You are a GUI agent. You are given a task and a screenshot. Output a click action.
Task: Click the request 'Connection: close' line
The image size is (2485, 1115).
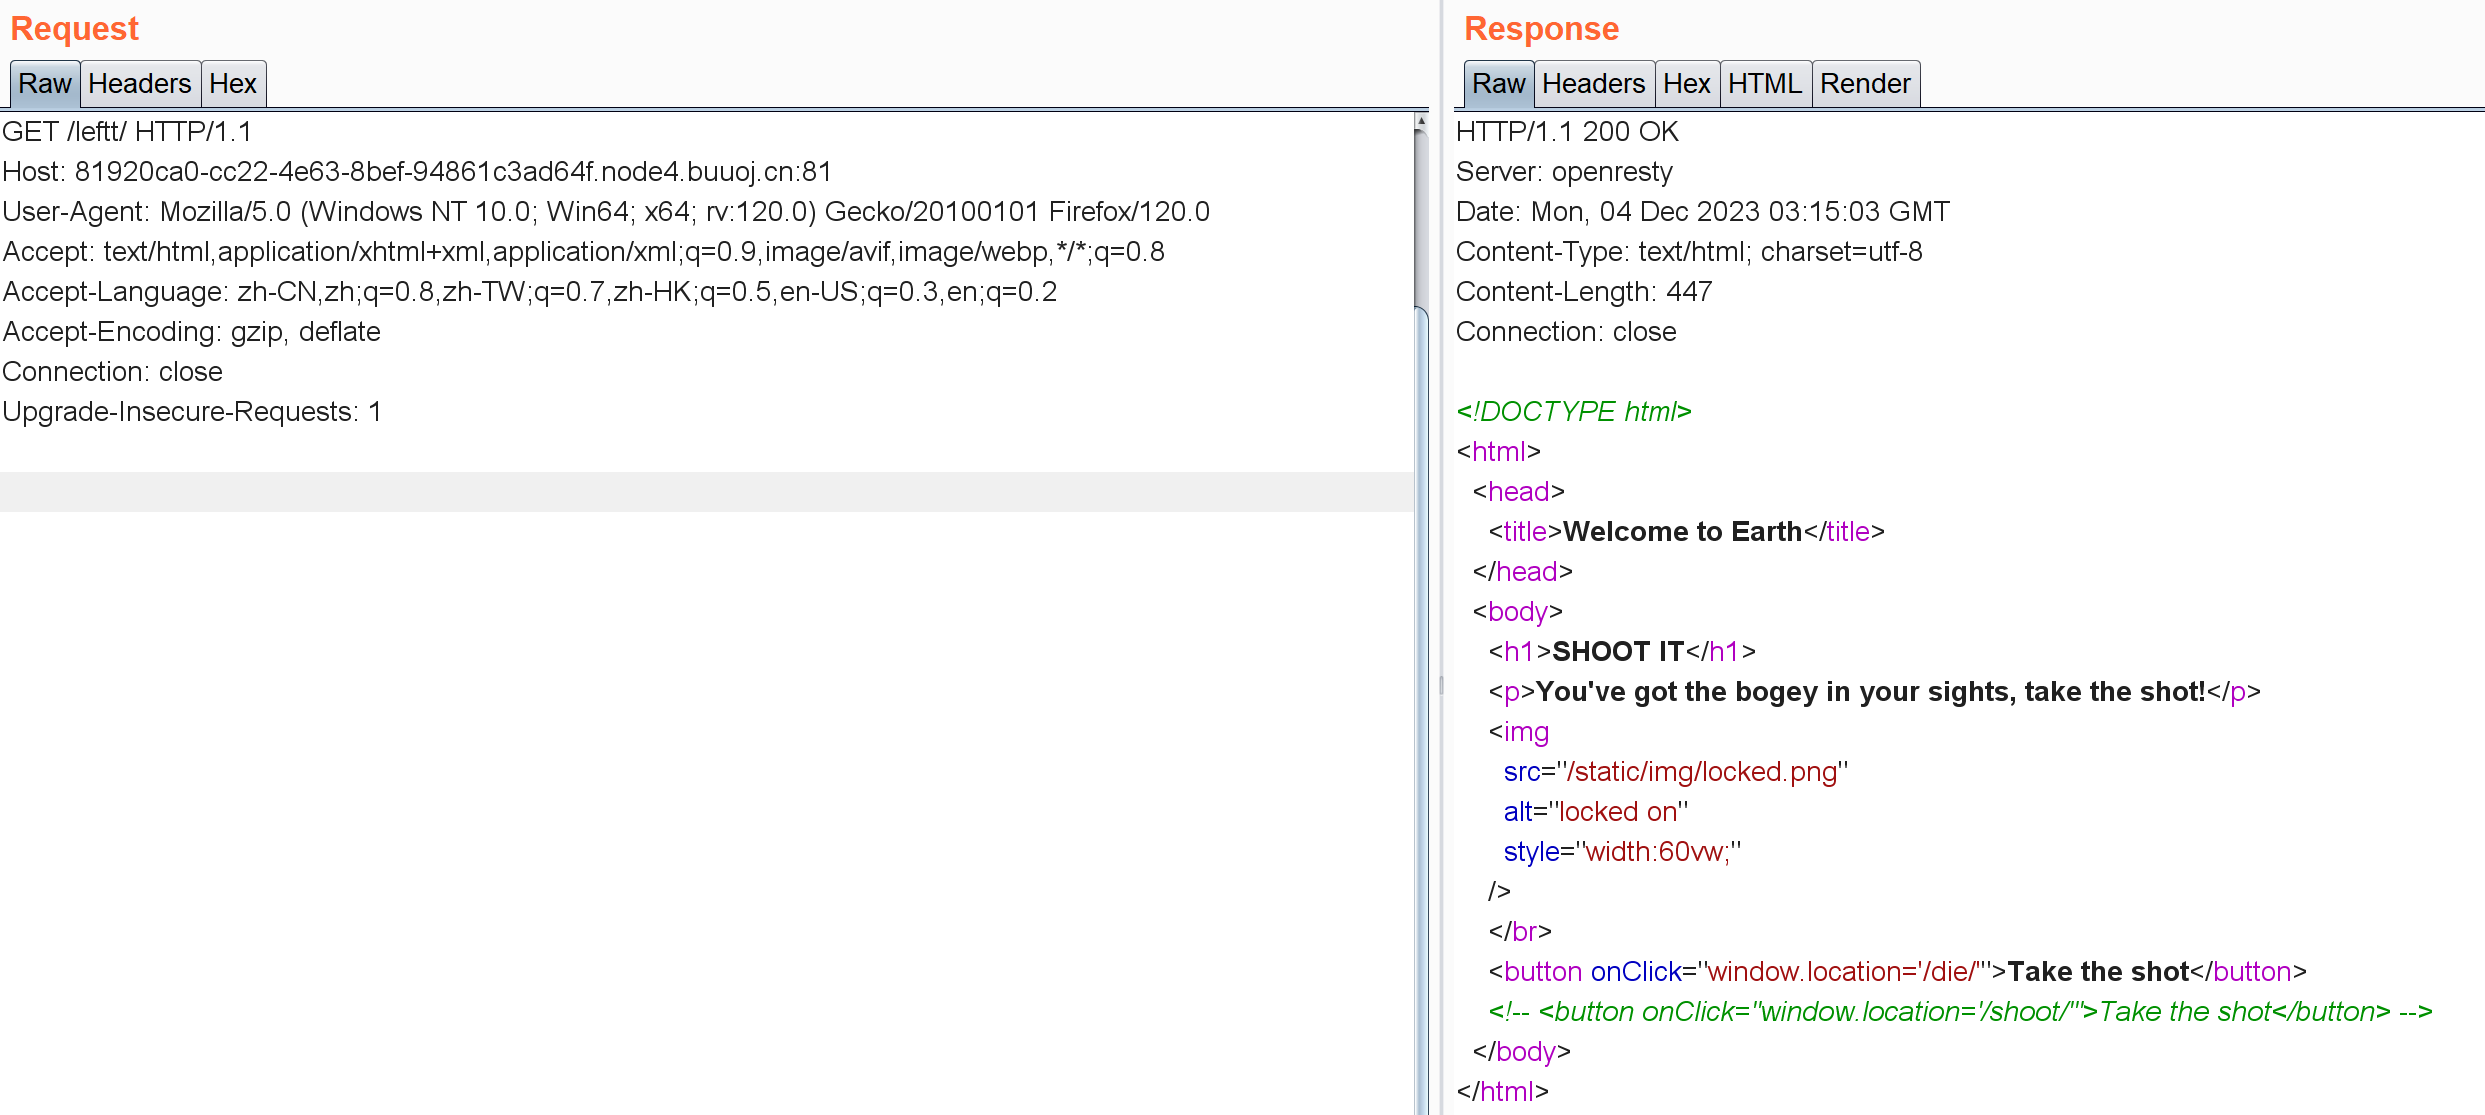click(113, 372)
